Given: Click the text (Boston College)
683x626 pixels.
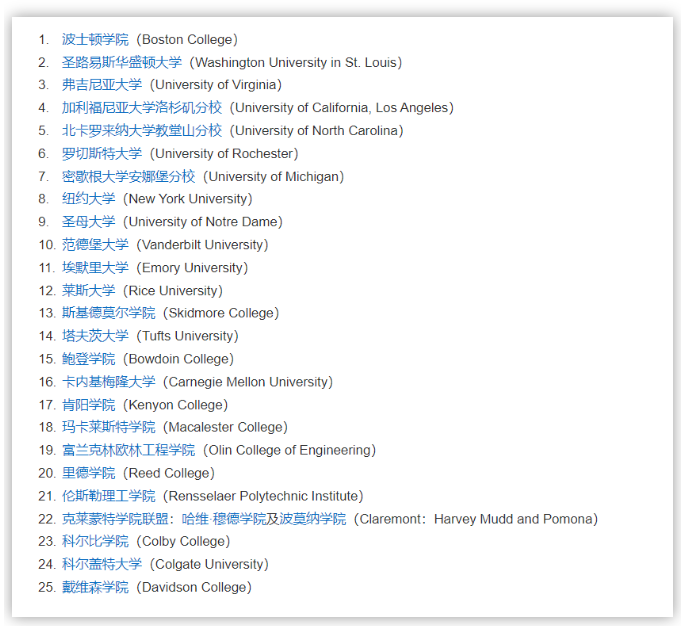Looking at the screenshot, I should 187,40.
